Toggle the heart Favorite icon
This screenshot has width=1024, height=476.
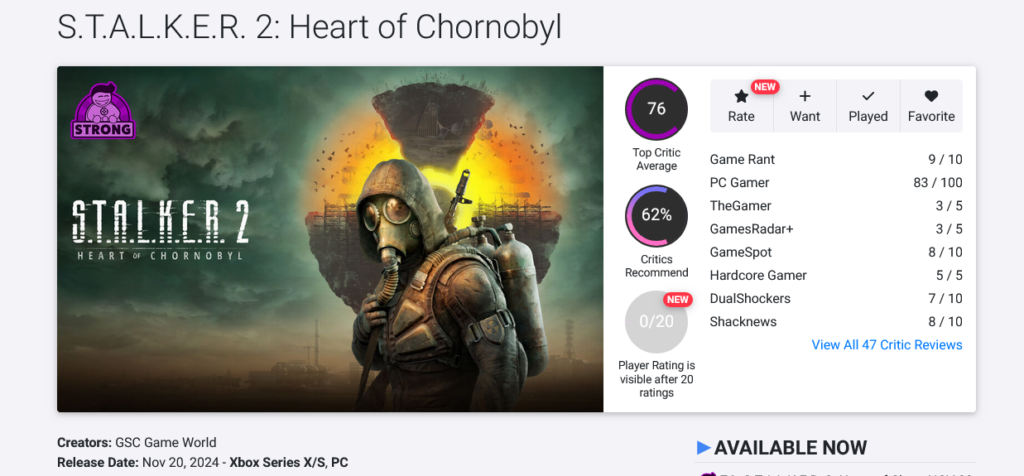931,96
